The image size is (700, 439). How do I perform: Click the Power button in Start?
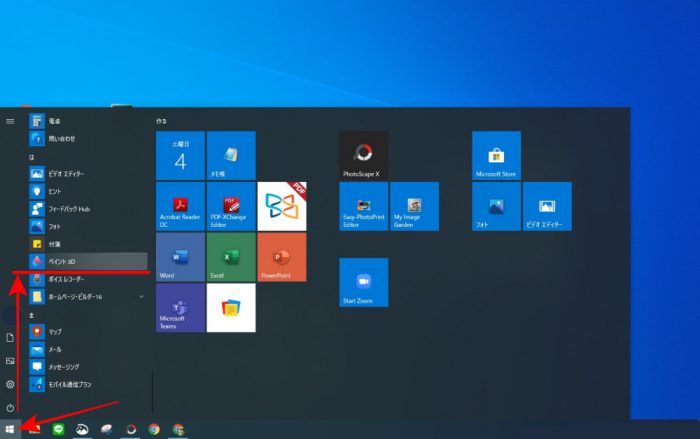(10, 408)
